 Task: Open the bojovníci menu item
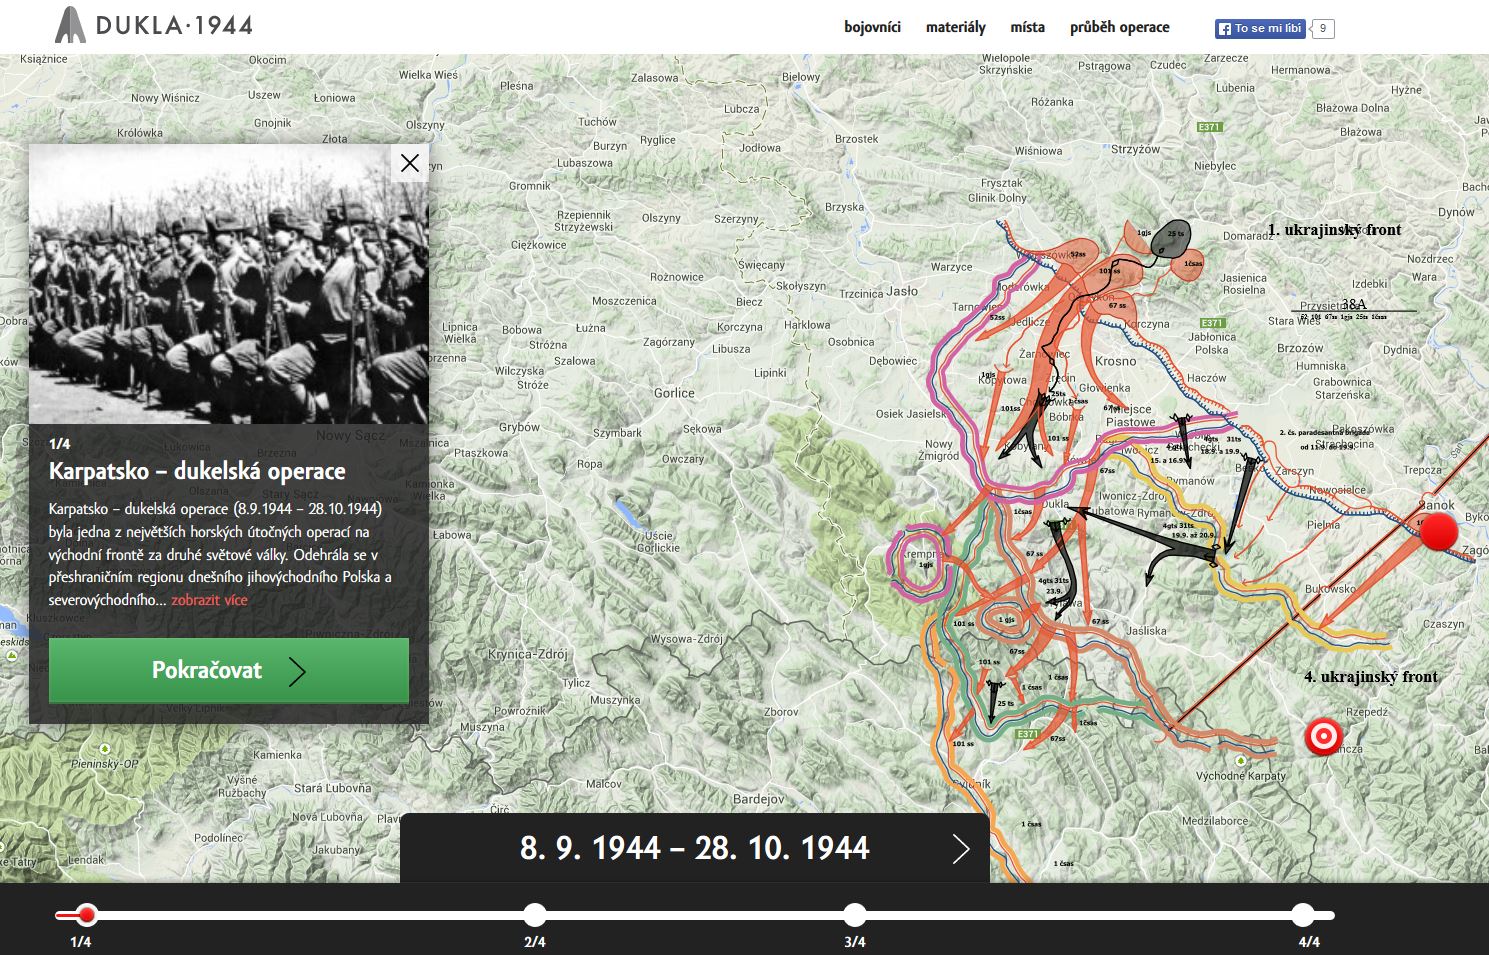click(x=872, y=27)
